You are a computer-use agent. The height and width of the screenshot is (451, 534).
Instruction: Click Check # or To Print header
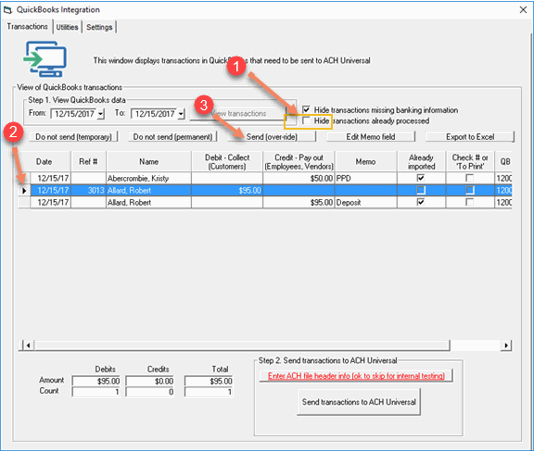pyautogui.click(x=470, y=161)
